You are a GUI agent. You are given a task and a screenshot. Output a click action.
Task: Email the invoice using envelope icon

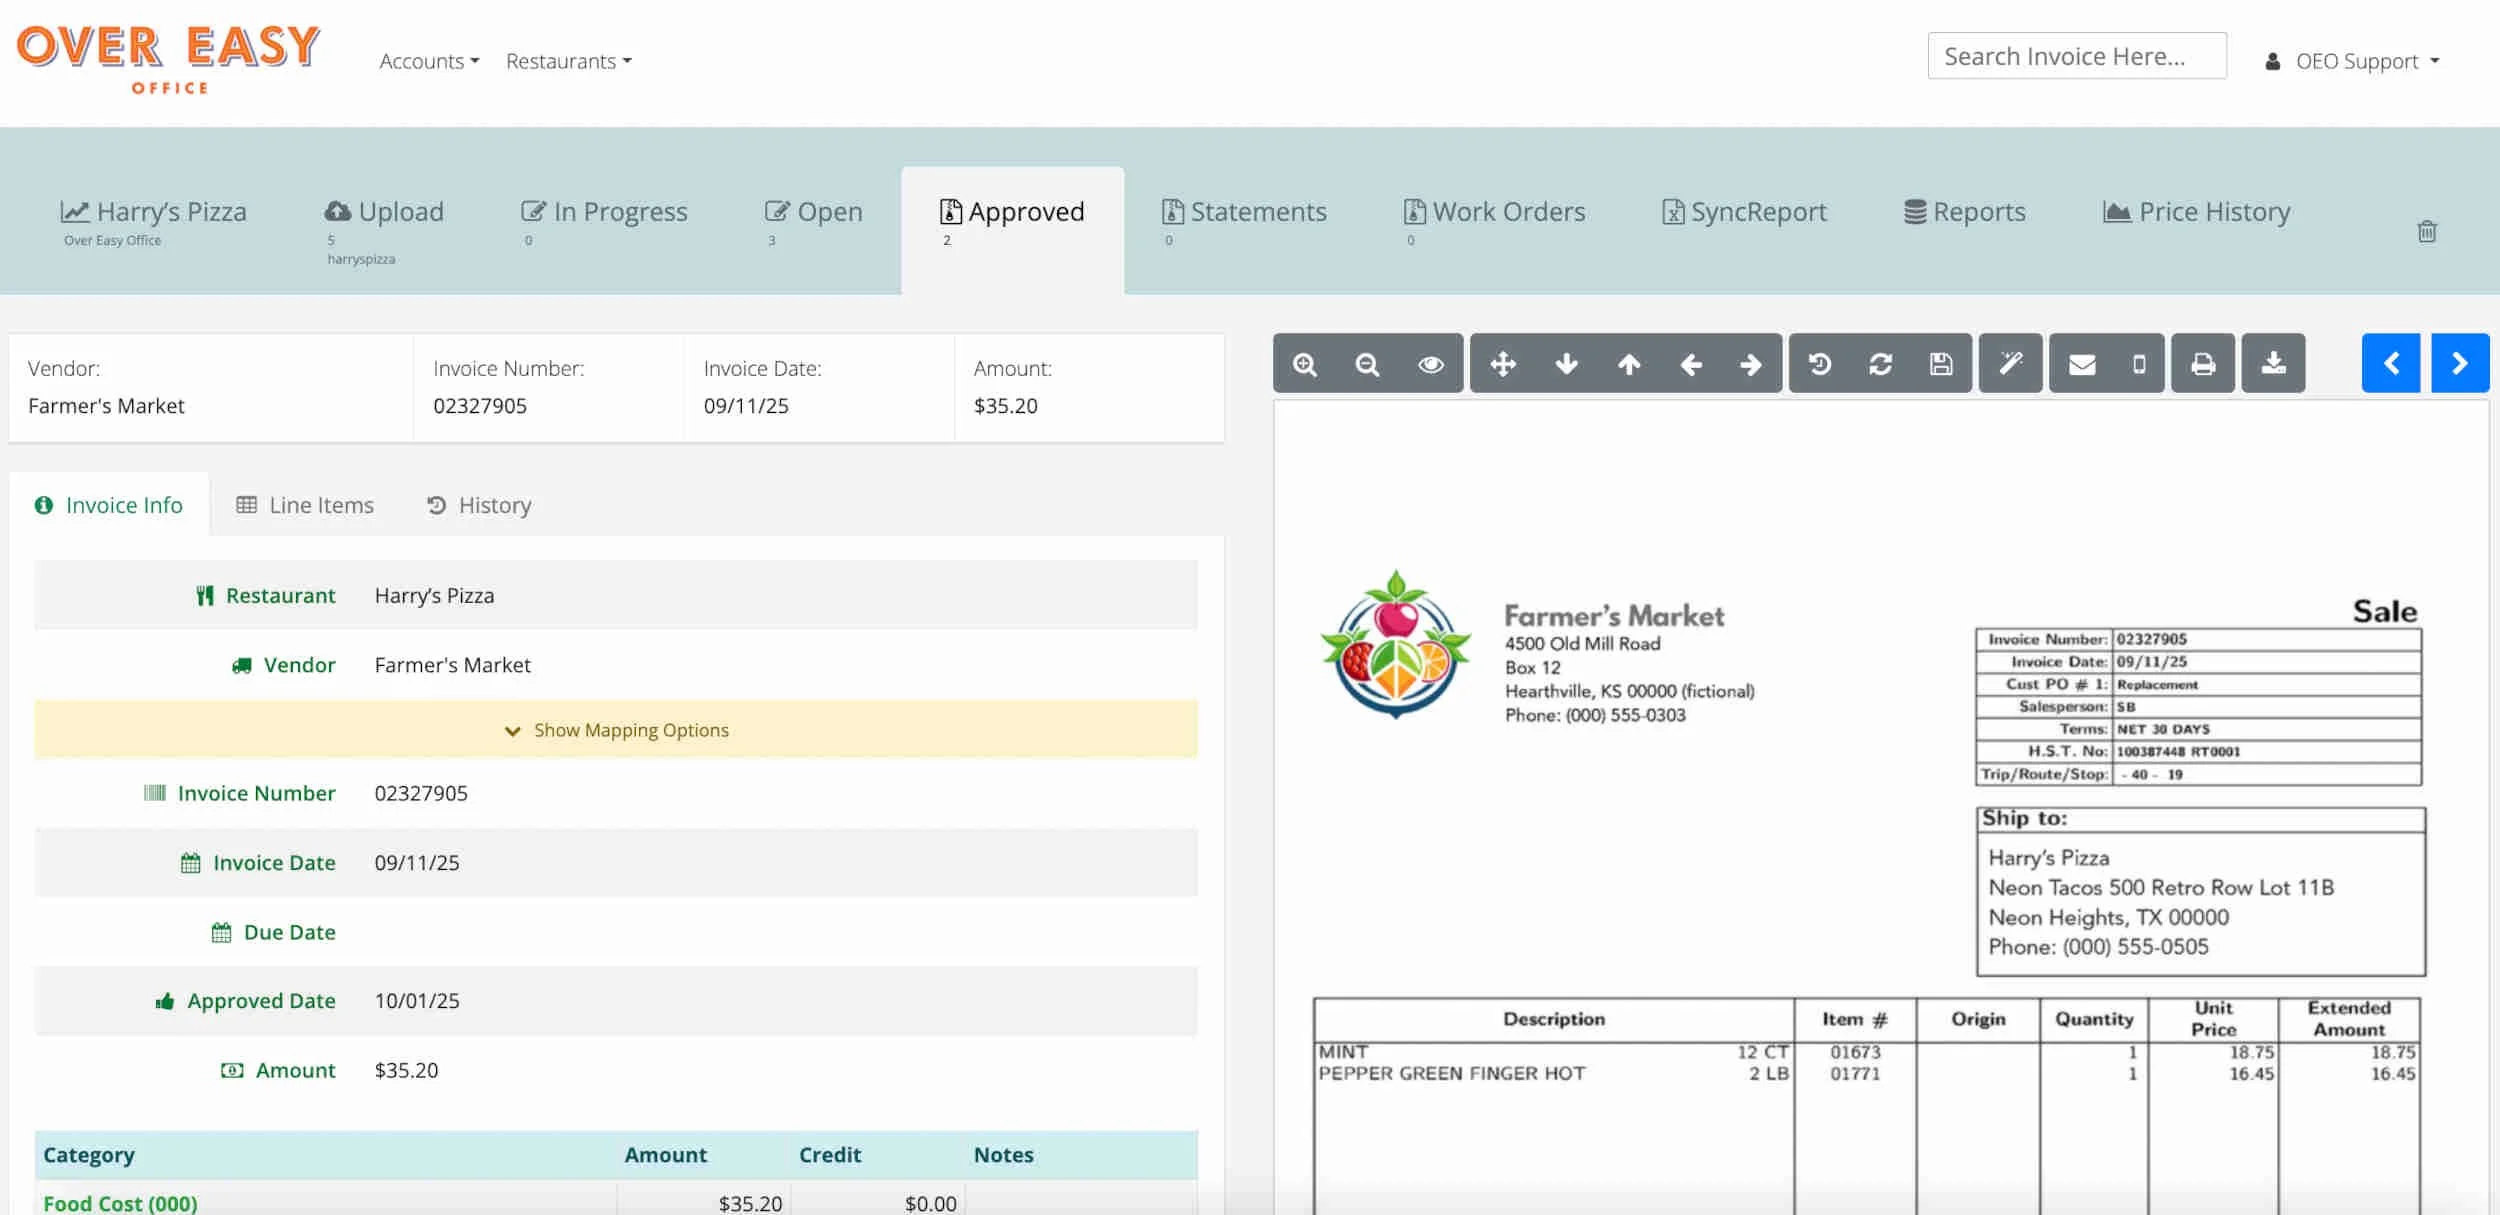pos(2082,364)
